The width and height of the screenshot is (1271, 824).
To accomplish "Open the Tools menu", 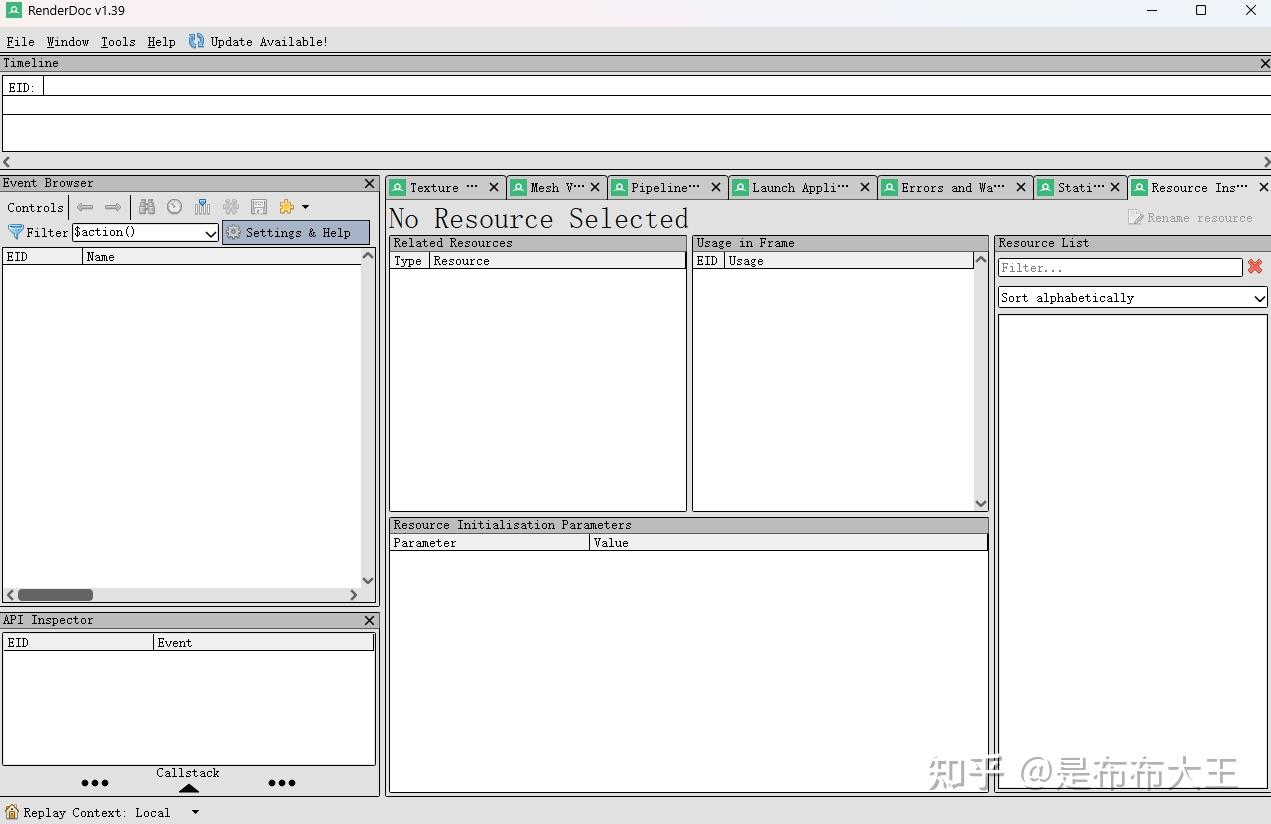I will pyautogui.click(x=118, y=42).
